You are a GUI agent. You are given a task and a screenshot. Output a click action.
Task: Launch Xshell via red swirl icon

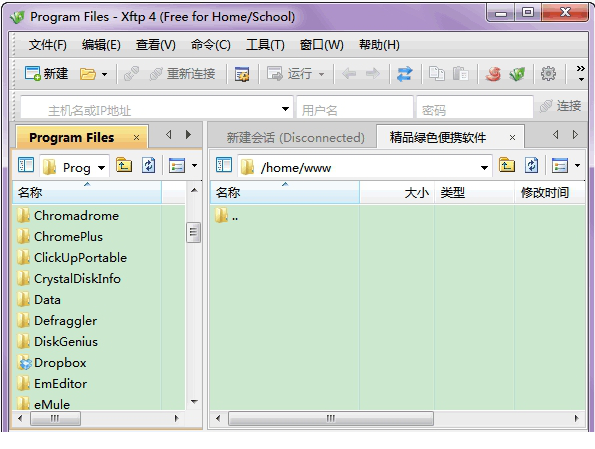pos(493,74)
